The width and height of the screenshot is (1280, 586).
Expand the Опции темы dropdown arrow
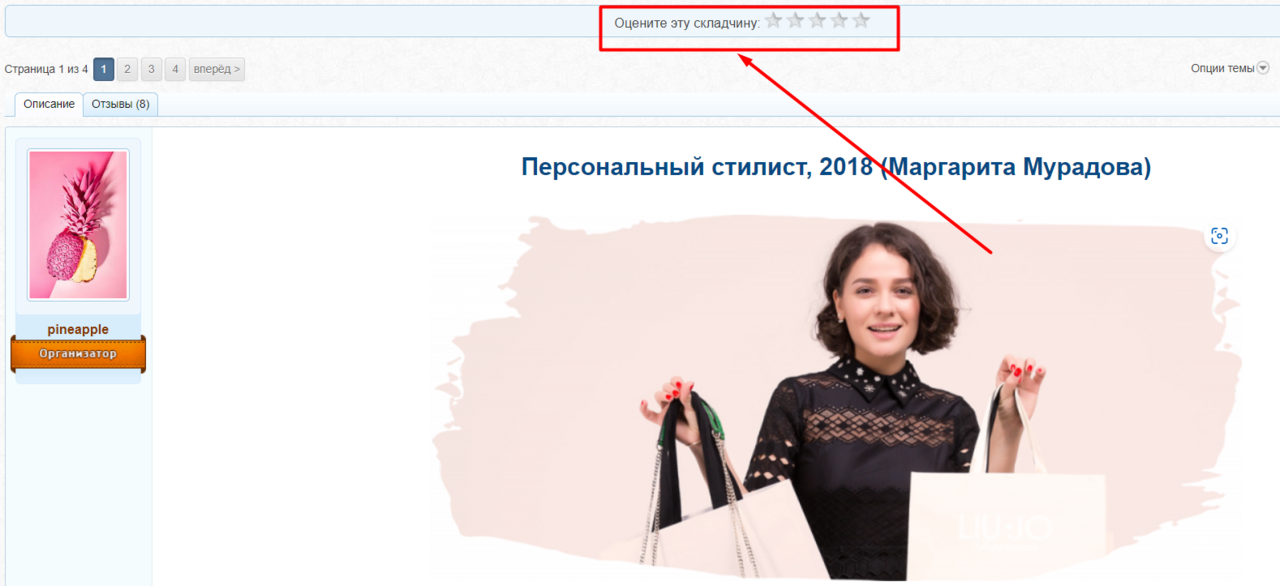coord(1263,68)
